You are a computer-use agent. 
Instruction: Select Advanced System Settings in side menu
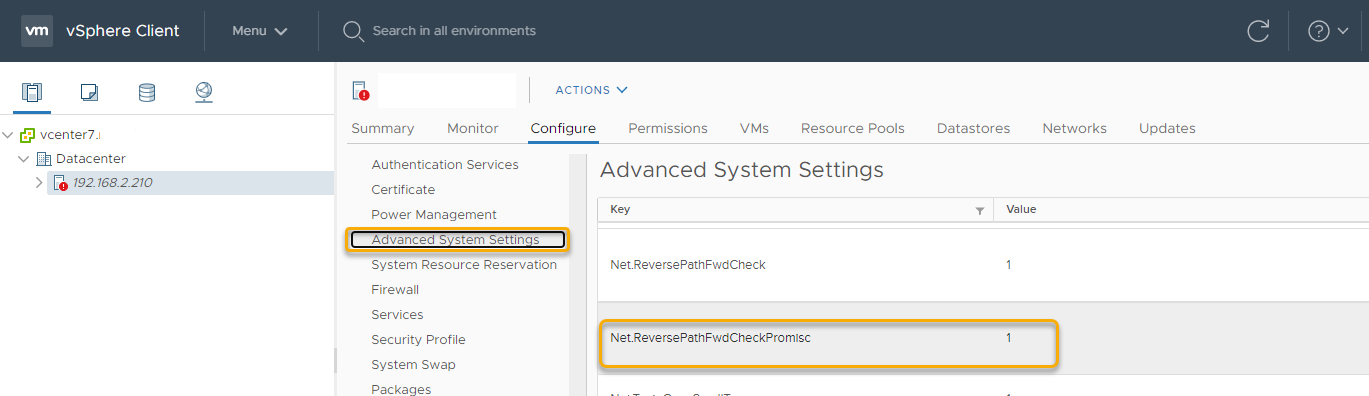tap(457, 240)
